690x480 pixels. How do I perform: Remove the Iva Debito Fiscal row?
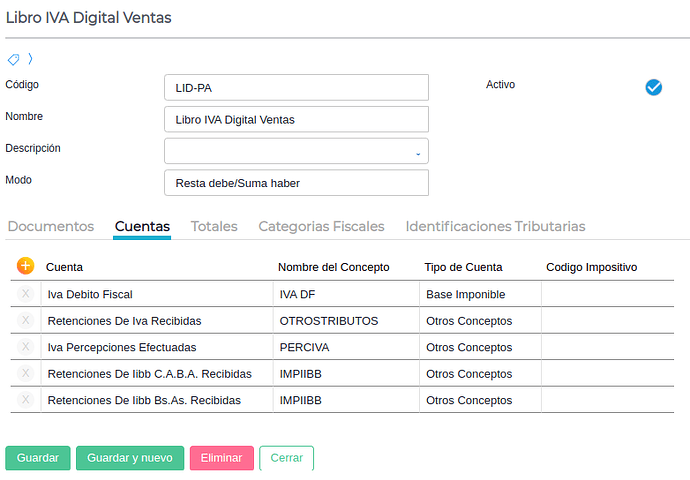[26, 294]
